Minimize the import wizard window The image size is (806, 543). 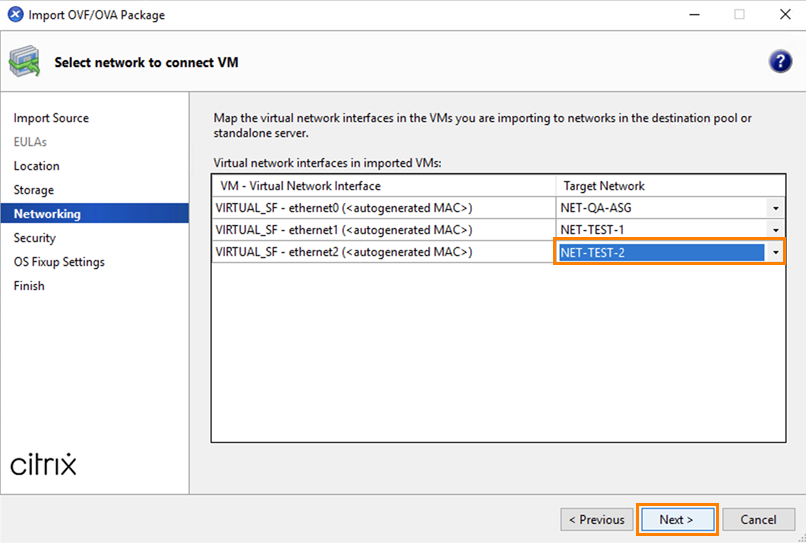(691, 15)
